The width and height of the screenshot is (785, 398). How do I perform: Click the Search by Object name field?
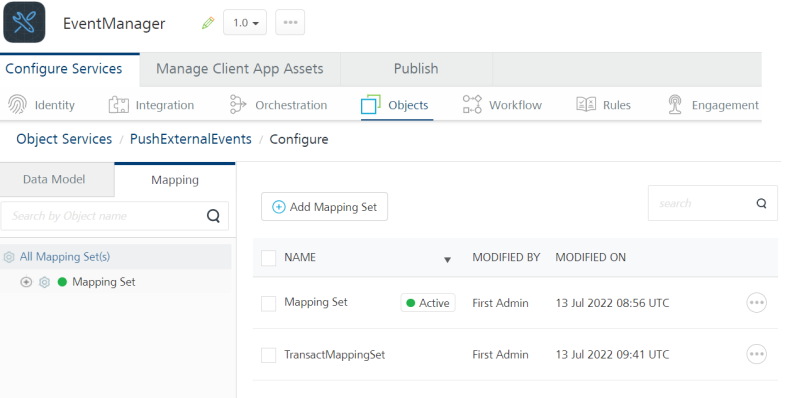click(x=115, y=216)
